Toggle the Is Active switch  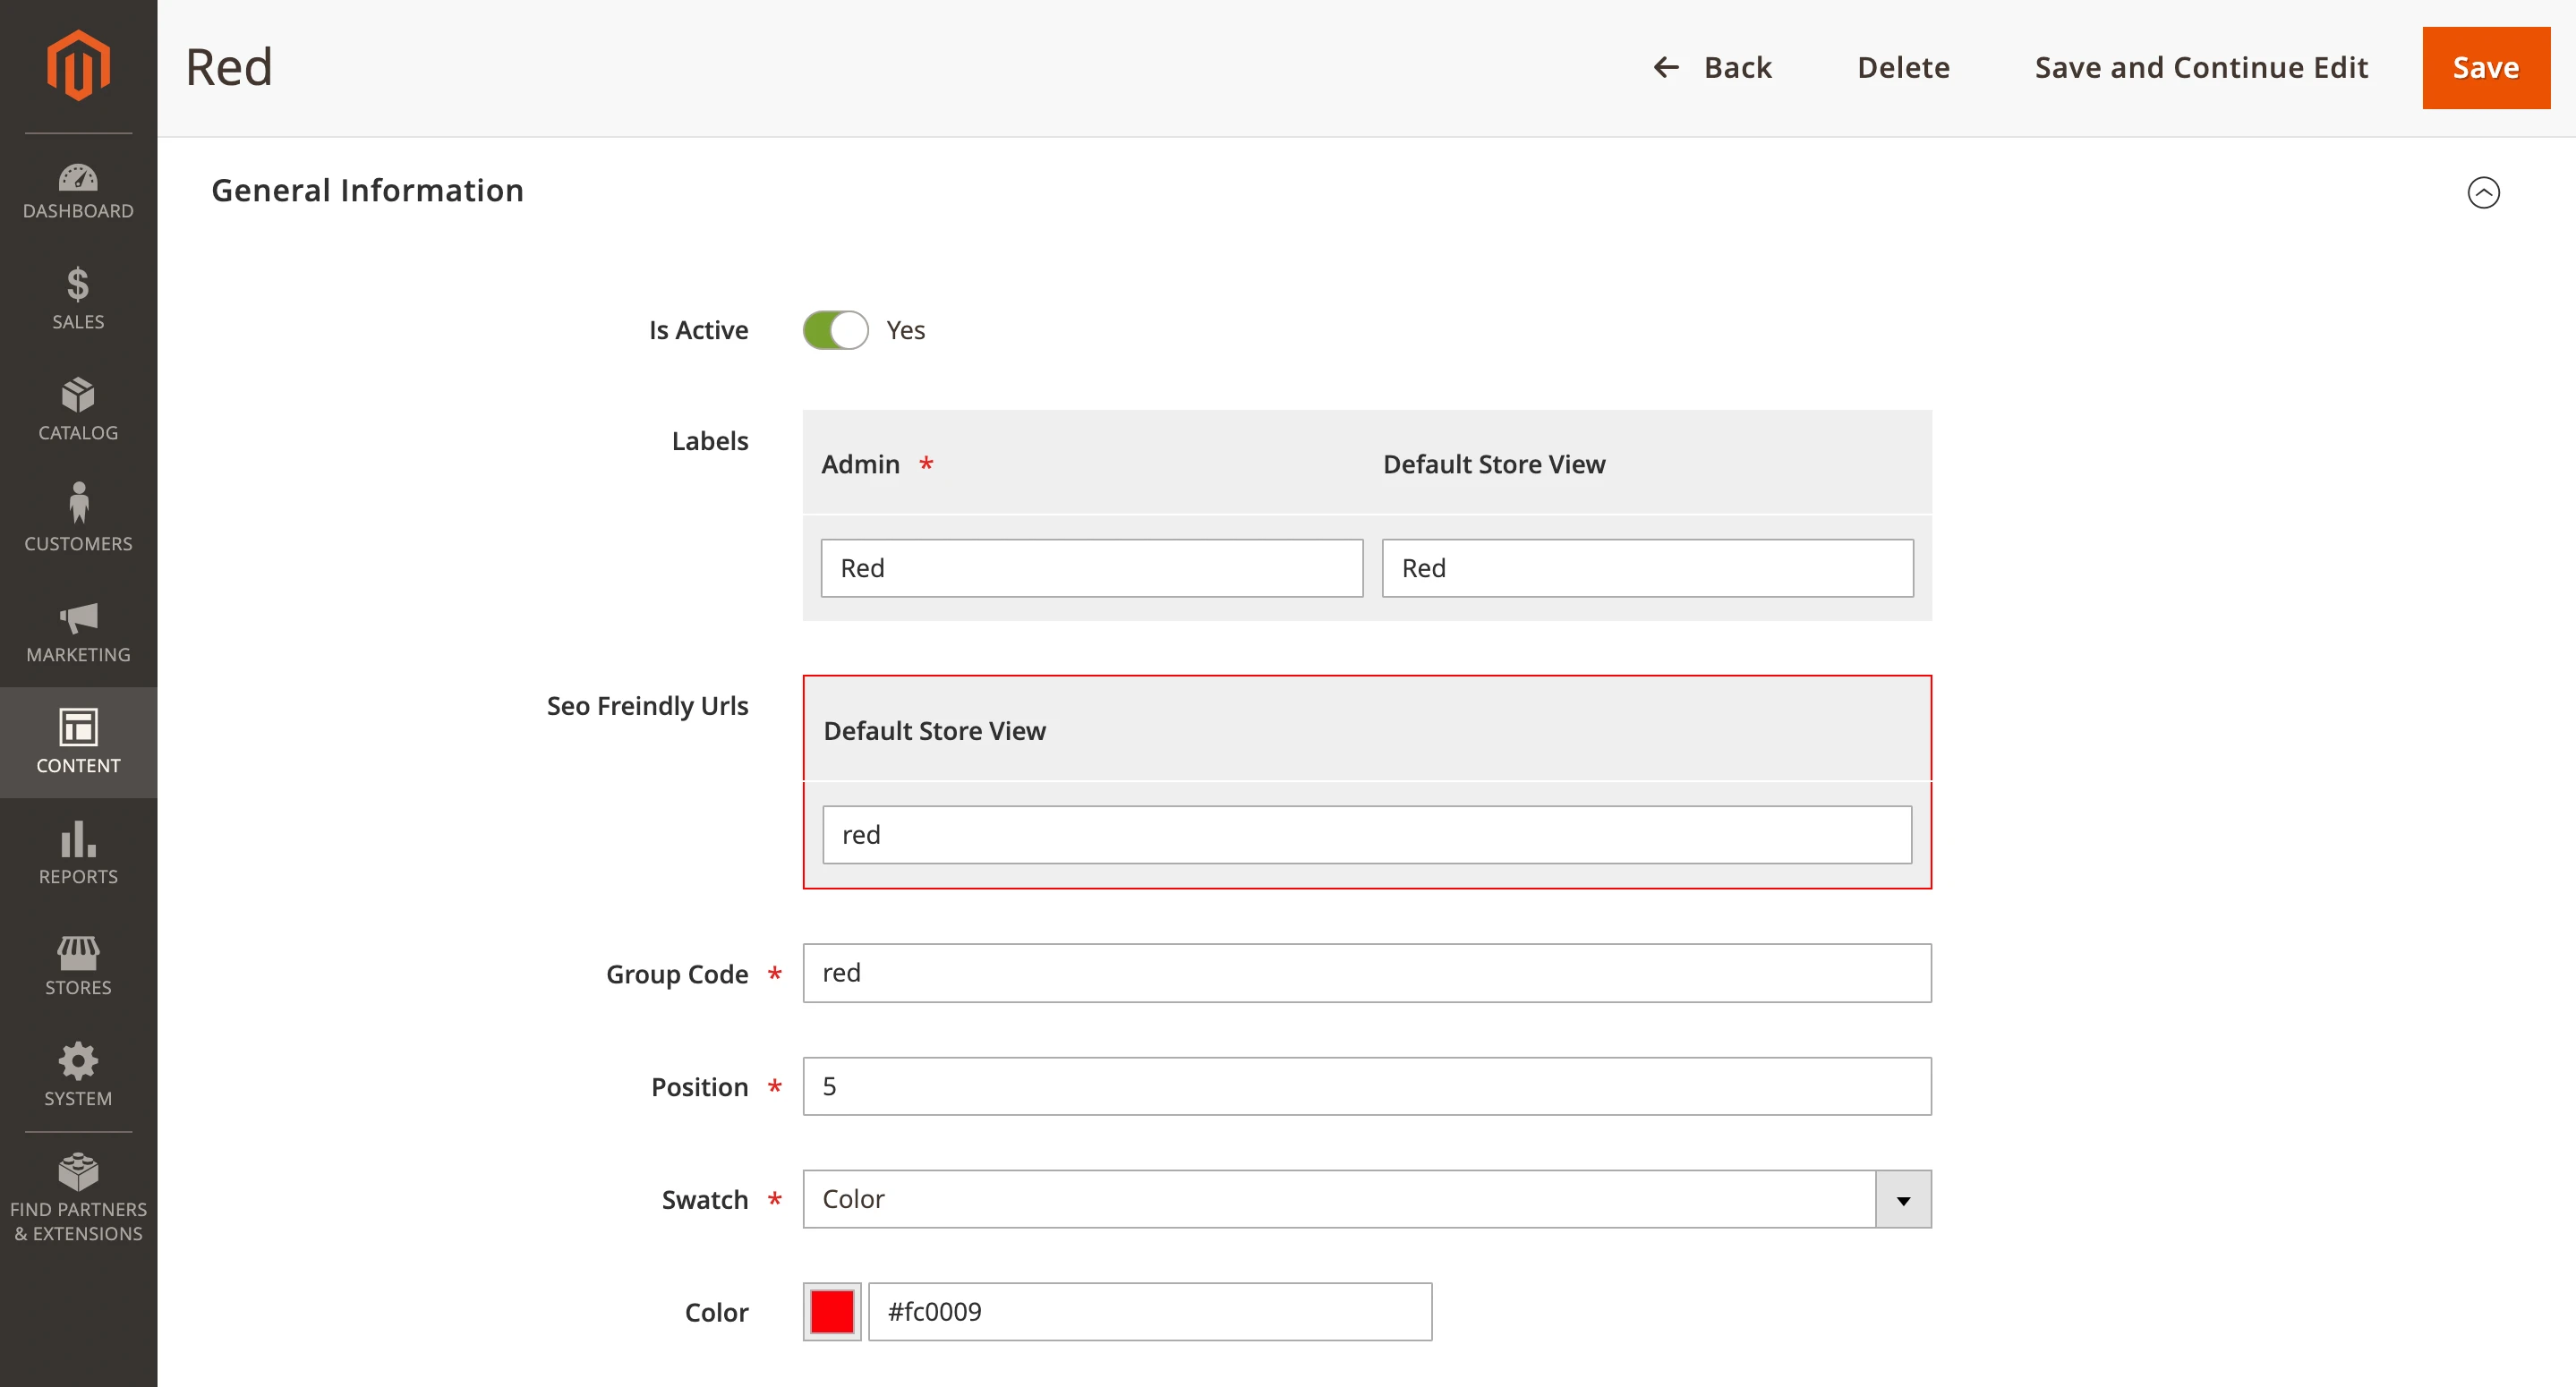835,329
